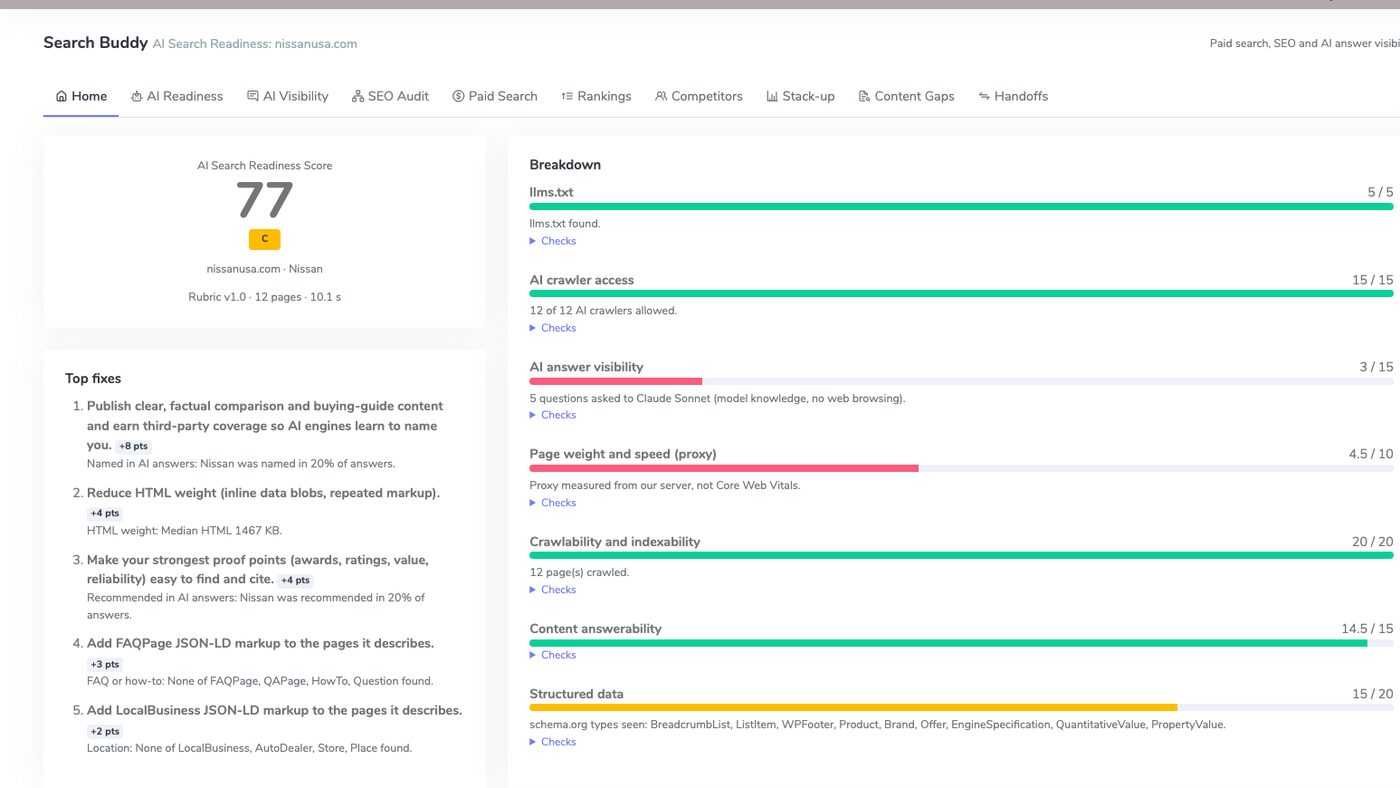Click the Handoffs arrows icon
The width and height of the screenshot is (1400, 788).
[984, 96]
